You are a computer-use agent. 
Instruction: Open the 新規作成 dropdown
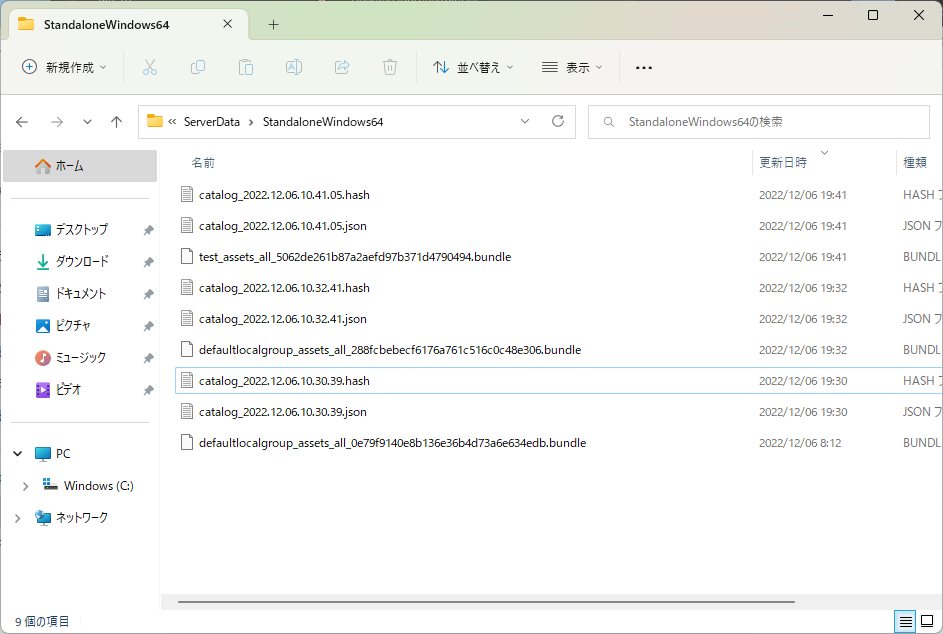pyautogui.click(x=64, y=67)
